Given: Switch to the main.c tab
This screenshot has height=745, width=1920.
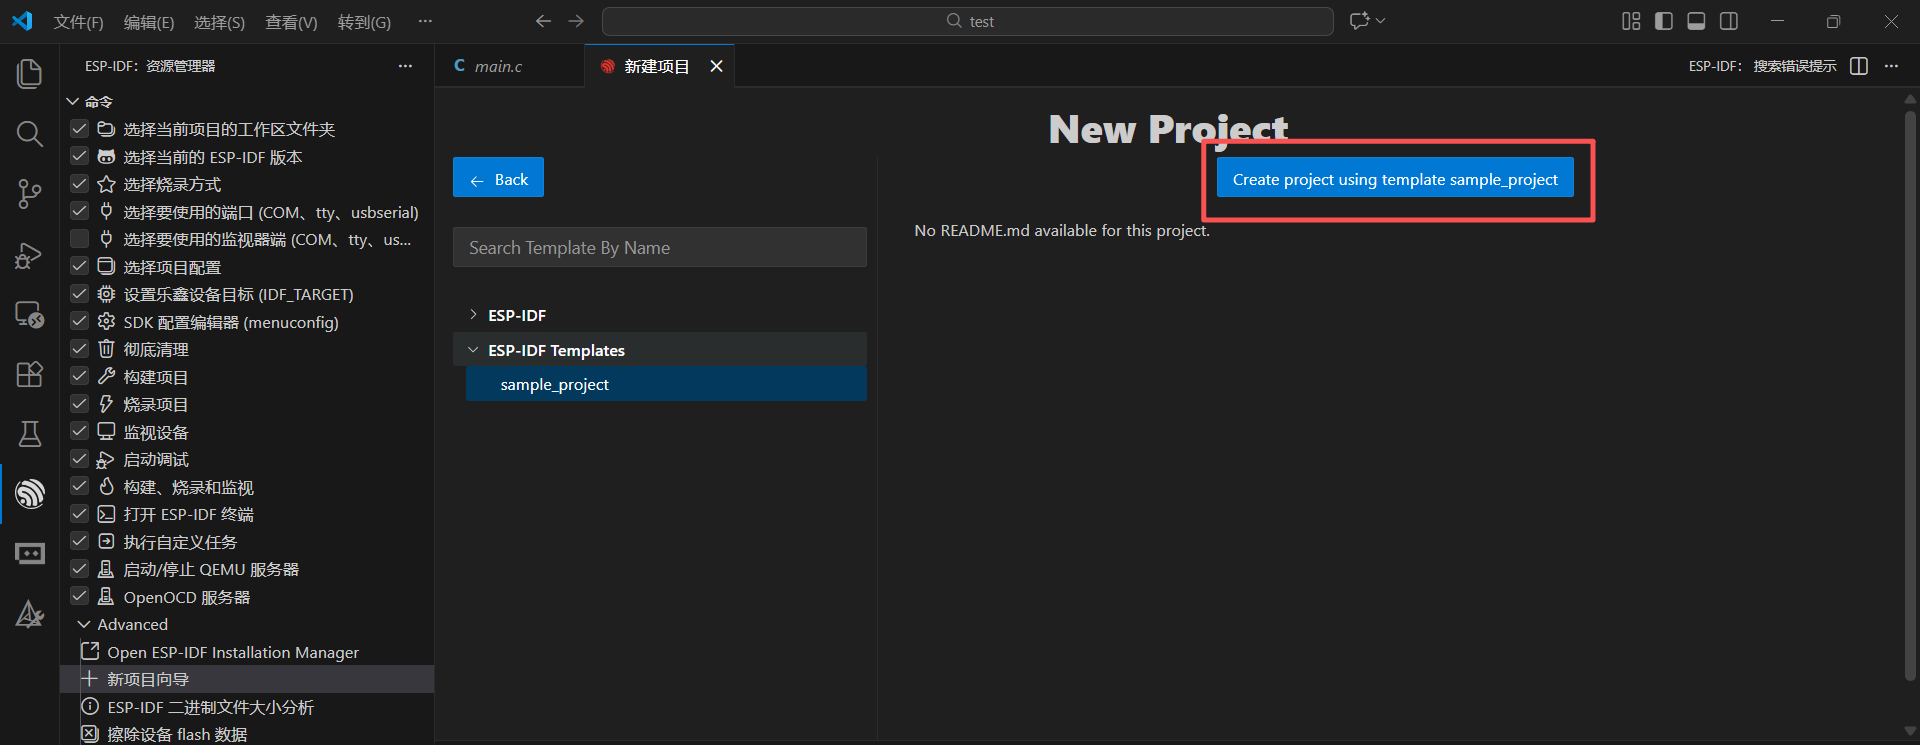Looking at the screenshot, I should 510,66.
